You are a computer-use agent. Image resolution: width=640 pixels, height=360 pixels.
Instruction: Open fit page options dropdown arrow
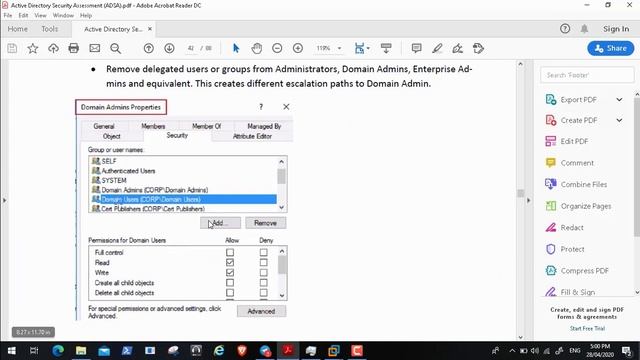[x=368, y=48]
